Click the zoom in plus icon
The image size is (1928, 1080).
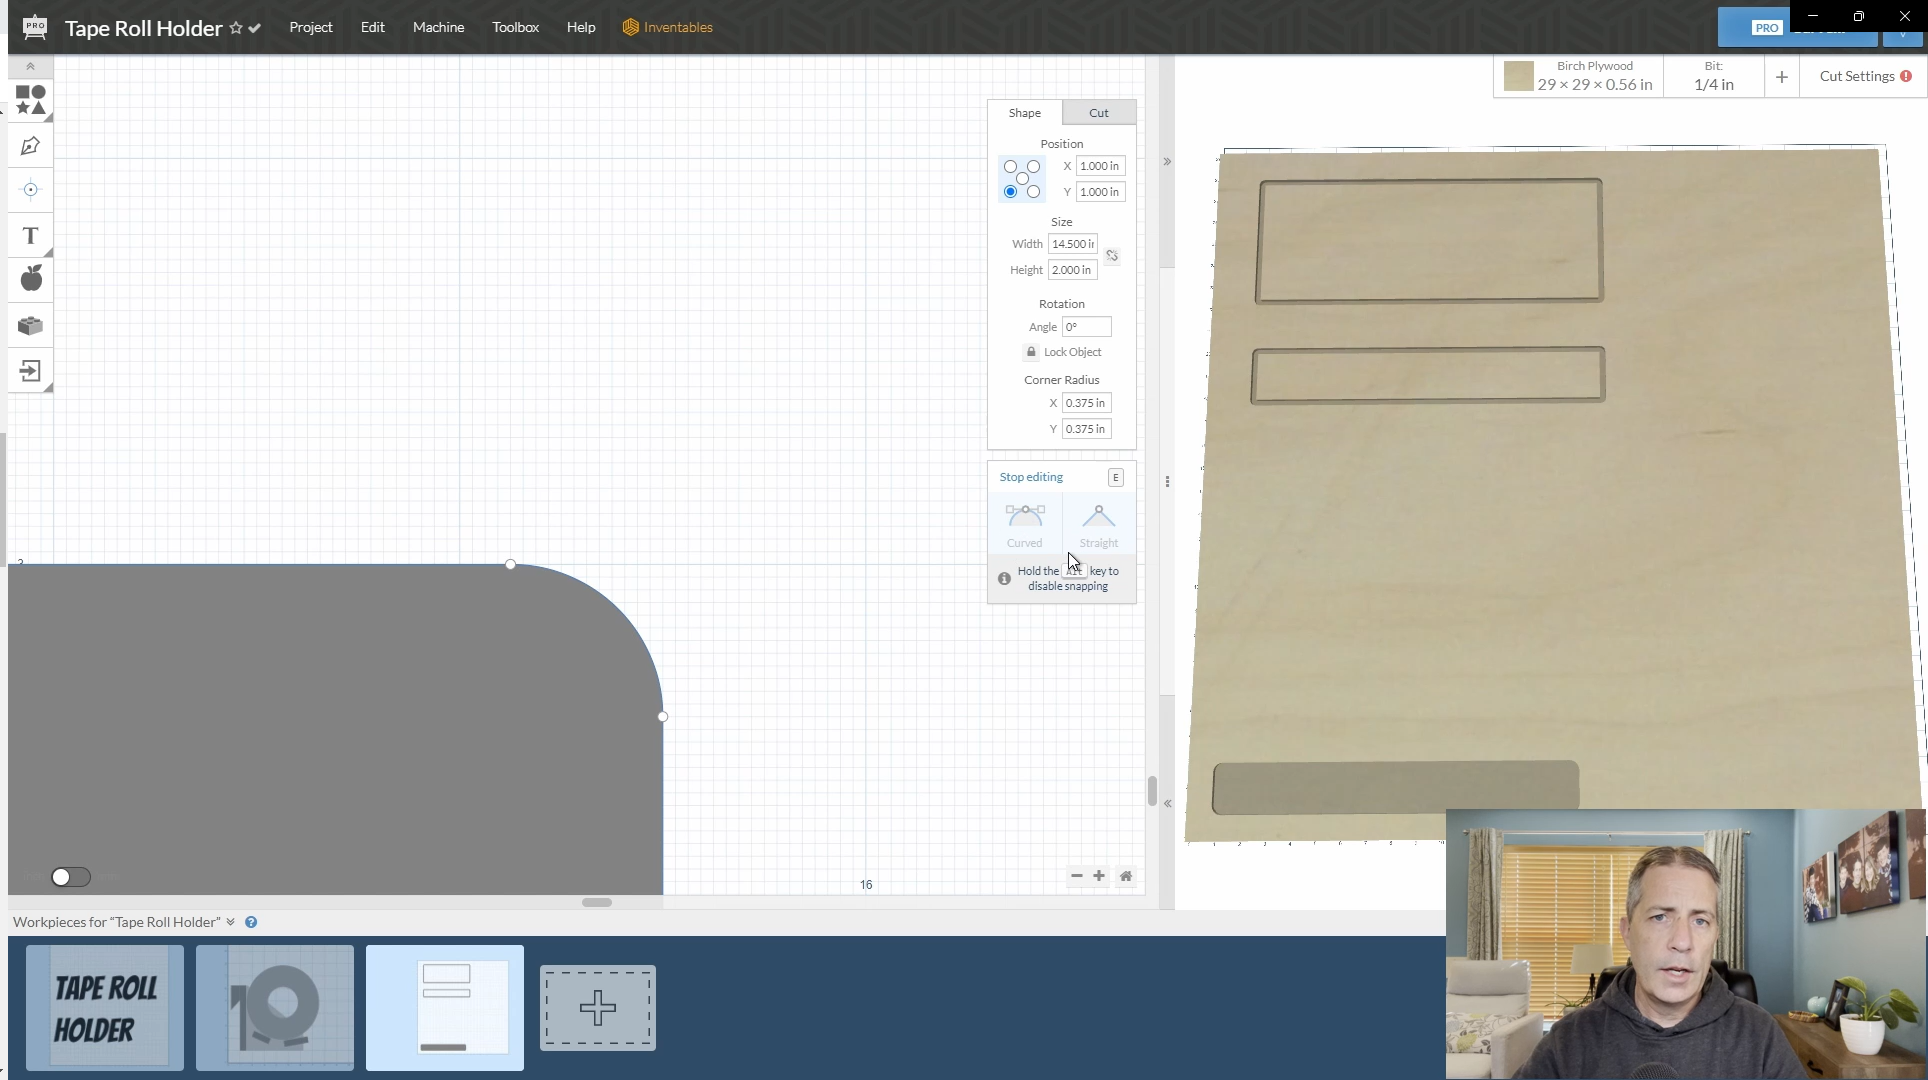(x=1099, y=876)
